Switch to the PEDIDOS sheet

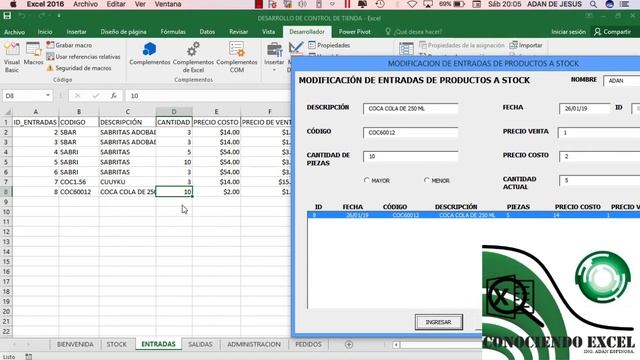(x=308, y=344)
